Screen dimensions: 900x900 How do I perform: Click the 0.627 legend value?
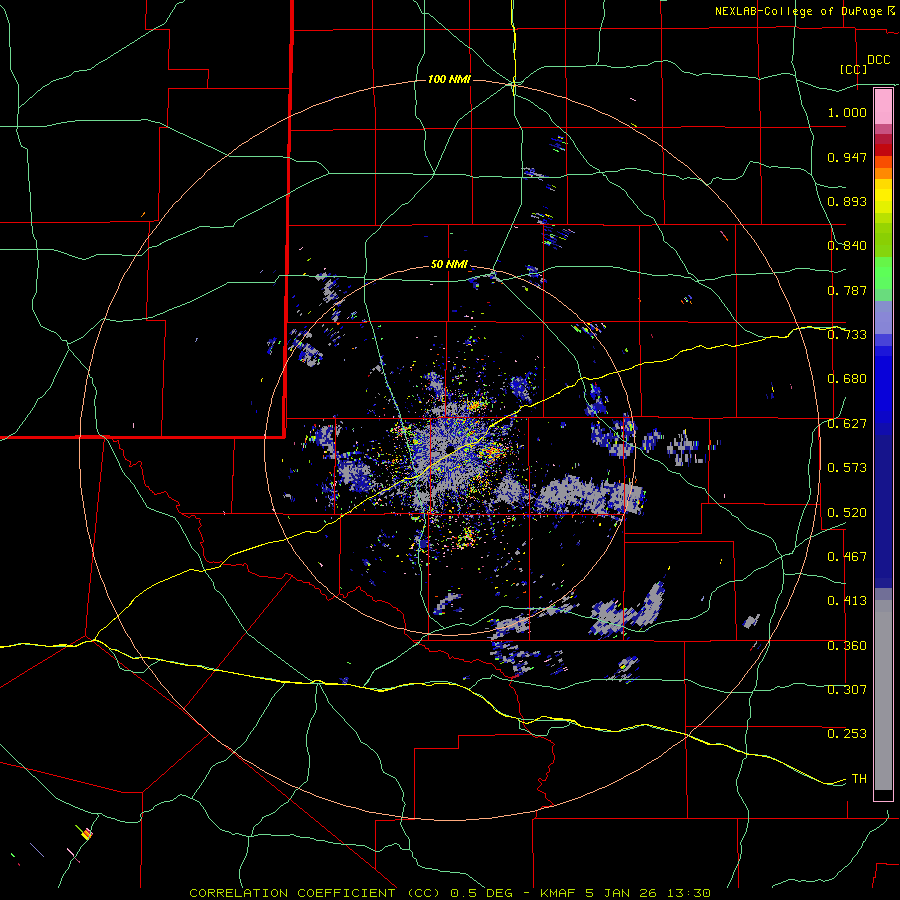pyautogui.click(x=847, y=424)
